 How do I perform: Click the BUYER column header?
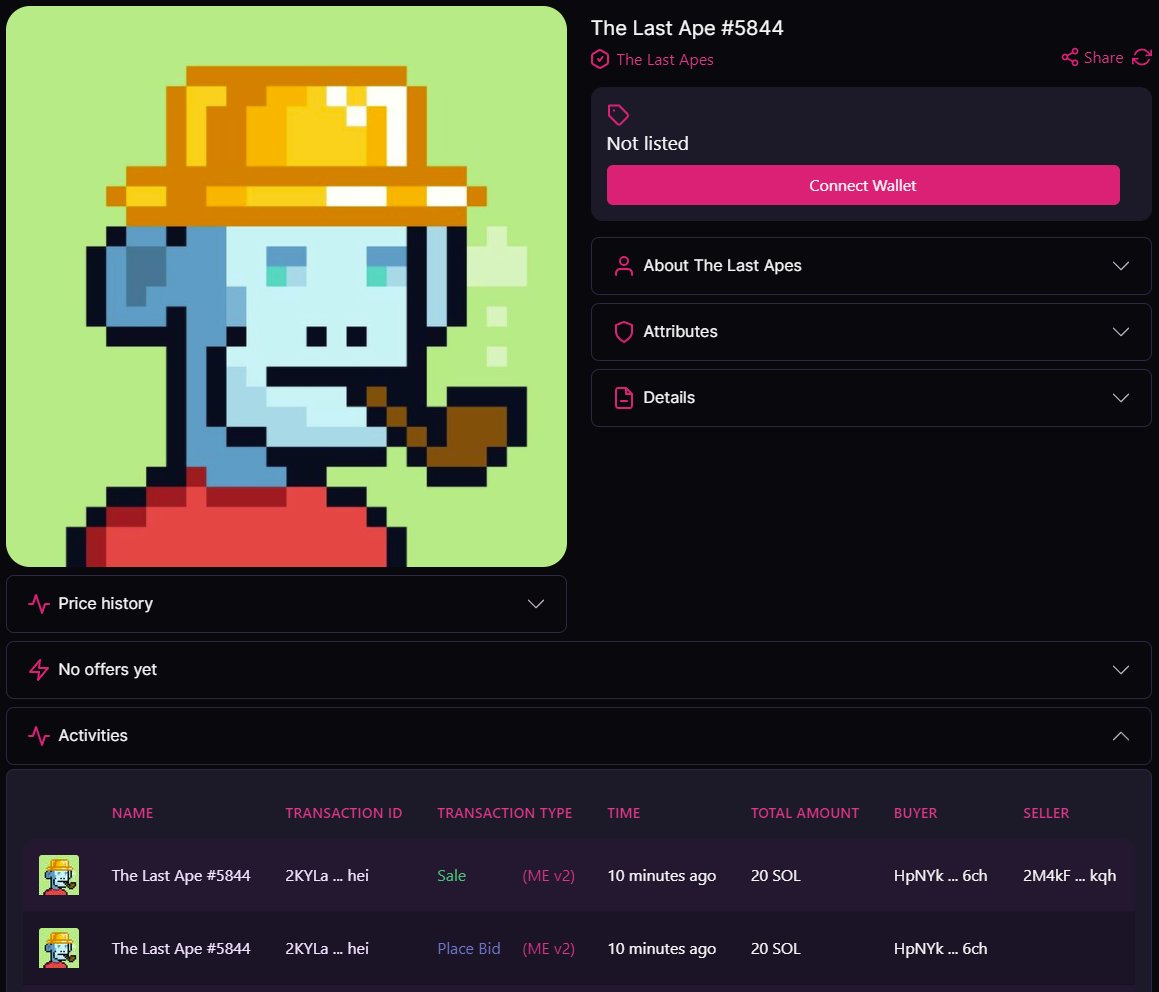click(915, 813)
